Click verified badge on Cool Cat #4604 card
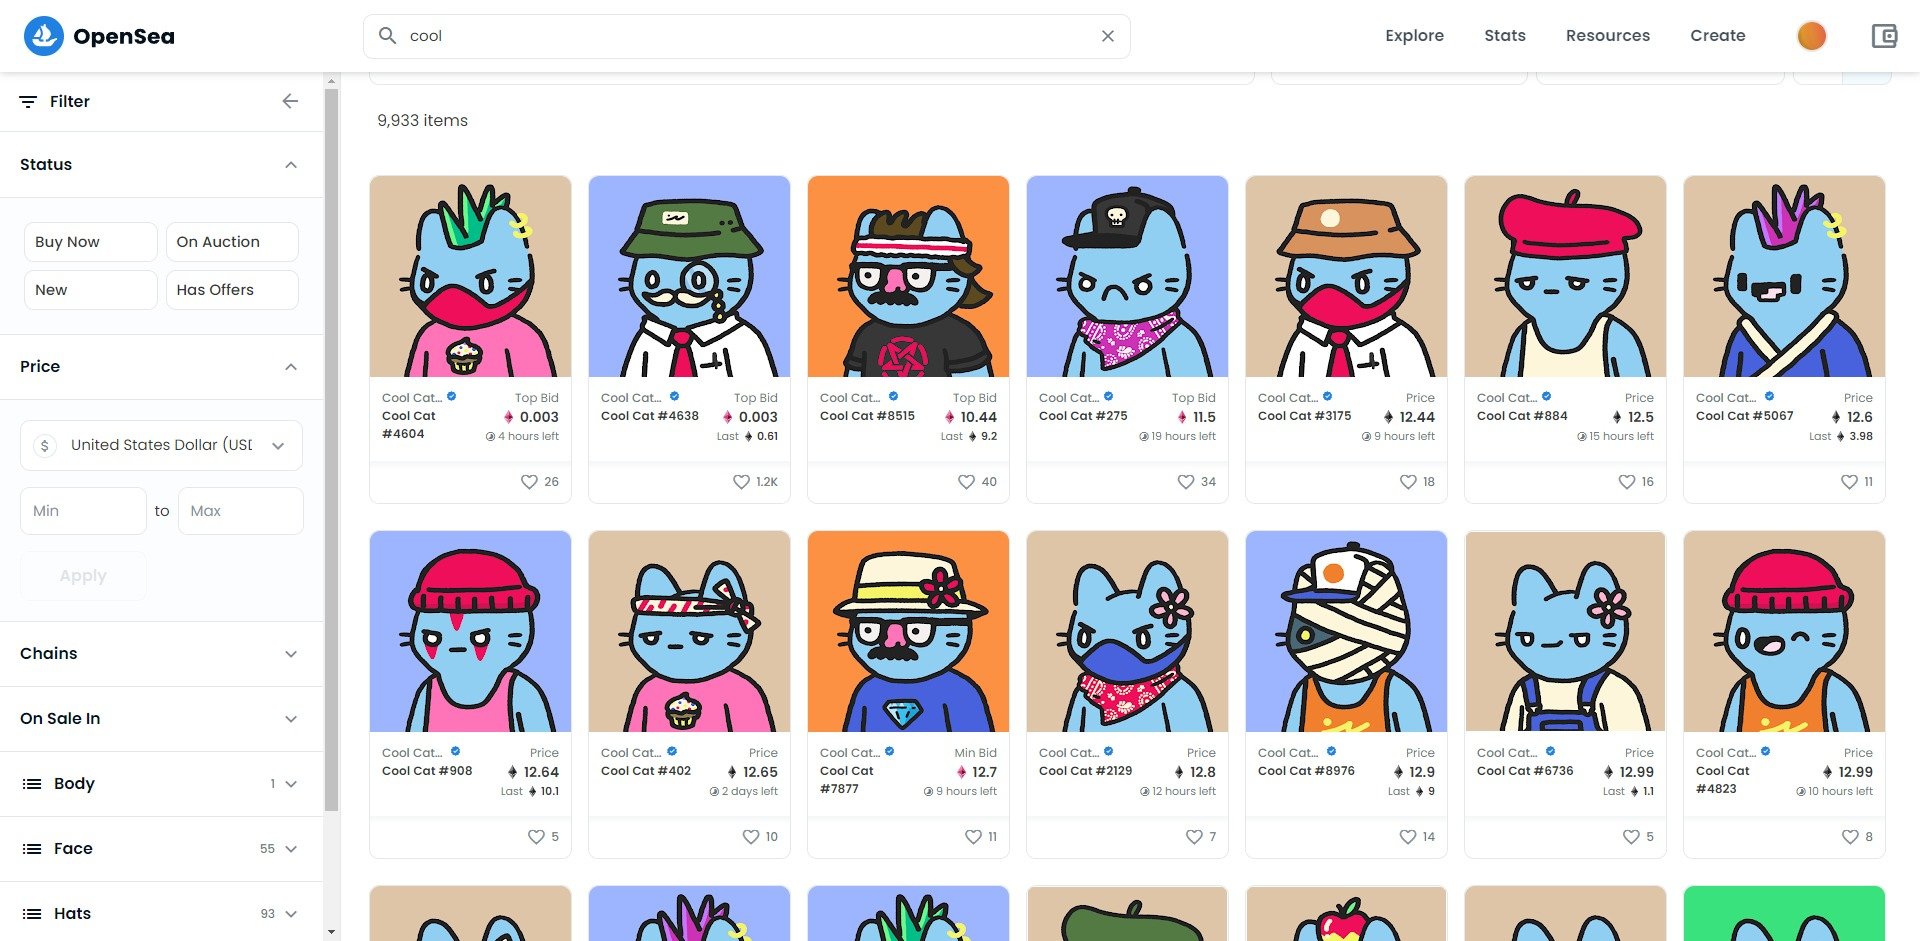1920x941 pixels. (x=452, y=397)
